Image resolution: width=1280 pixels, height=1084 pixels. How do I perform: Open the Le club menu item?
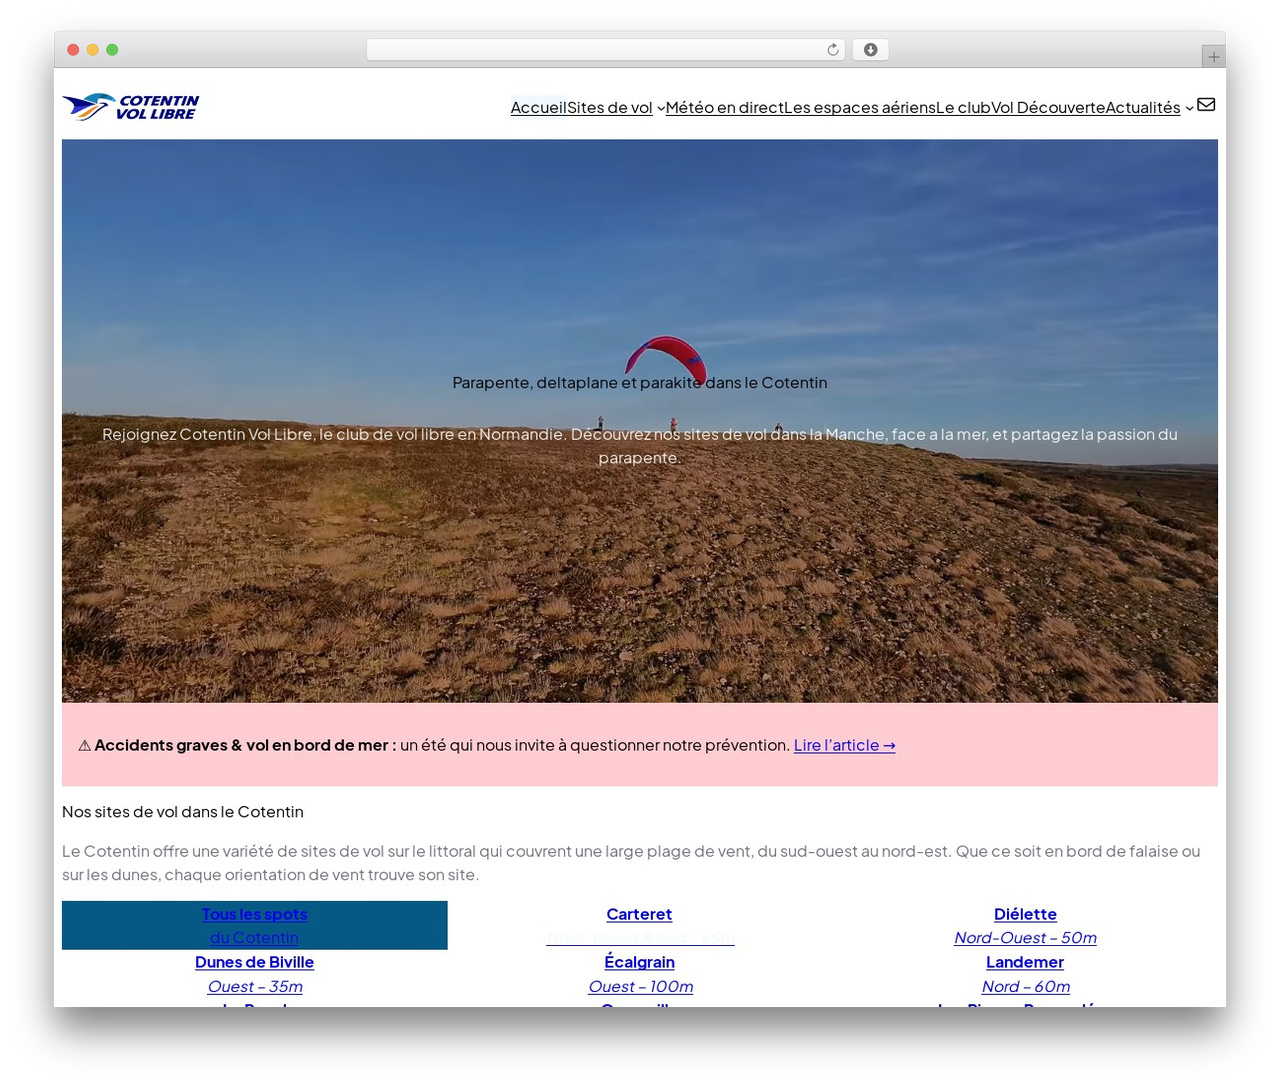pyautogui.click(x=963, y=107)
